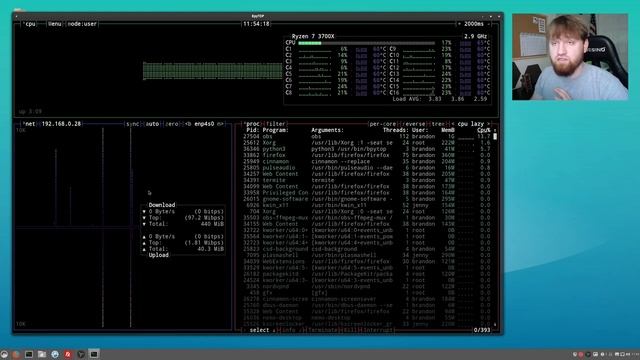
Task: Select the obs process row
Action: click(x=367, y=137)
